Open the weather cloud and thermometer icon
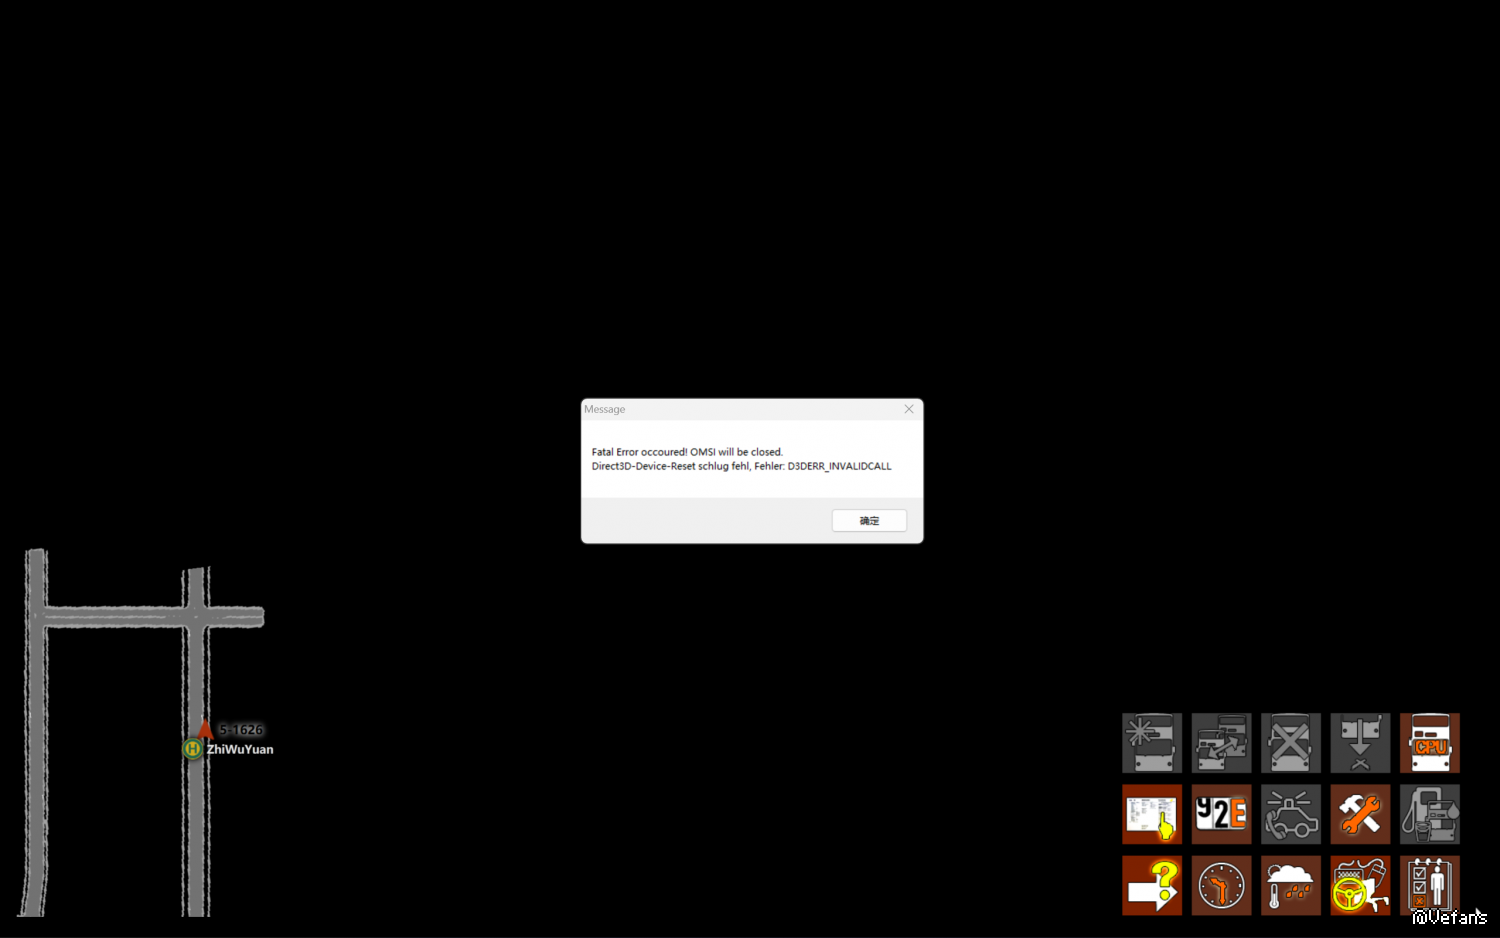 pyautogui.click(x=1291, y=885)
